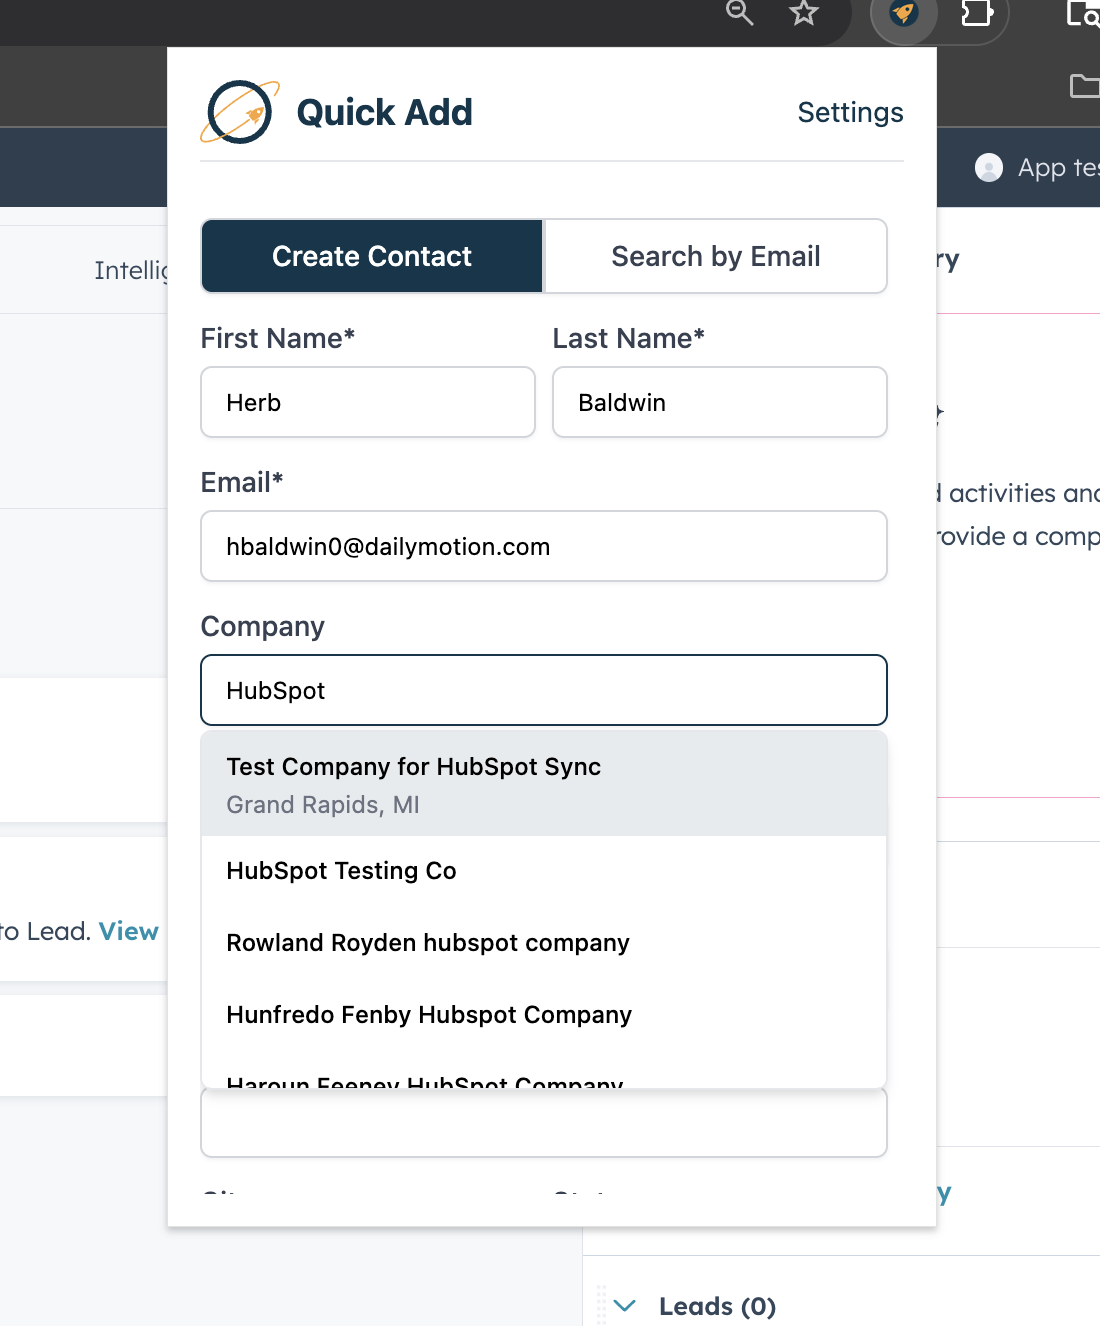Click the zoom out magnifier icon

[x=740, y=12]
